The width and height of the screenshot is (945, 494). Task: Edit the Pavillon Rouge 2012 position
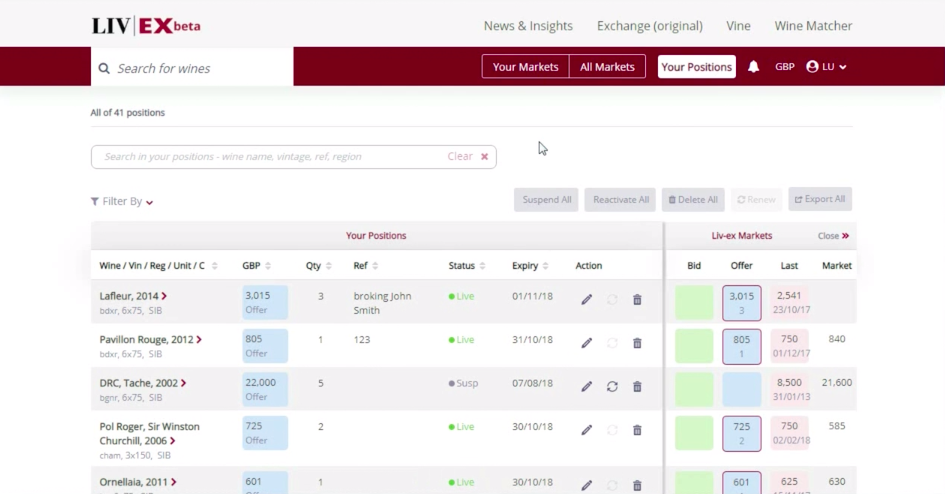pyautogui.click(x=586, y=343)
